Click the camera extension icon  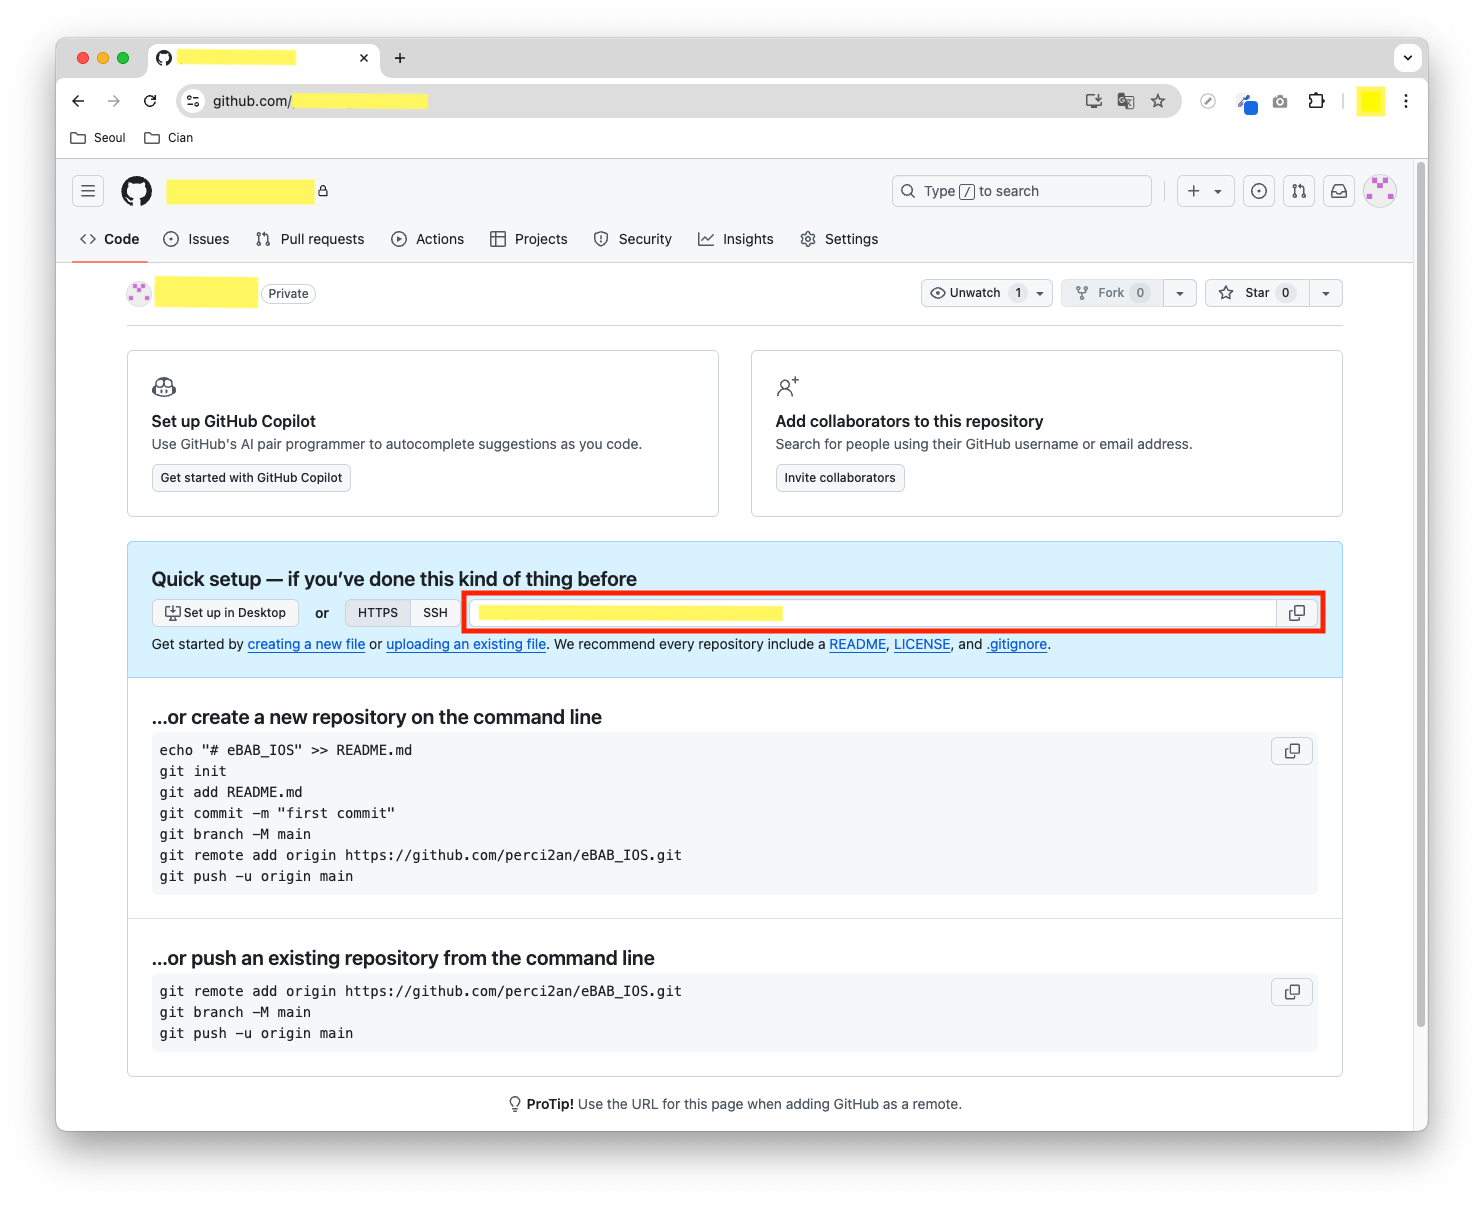click(x=1280, y=101)
